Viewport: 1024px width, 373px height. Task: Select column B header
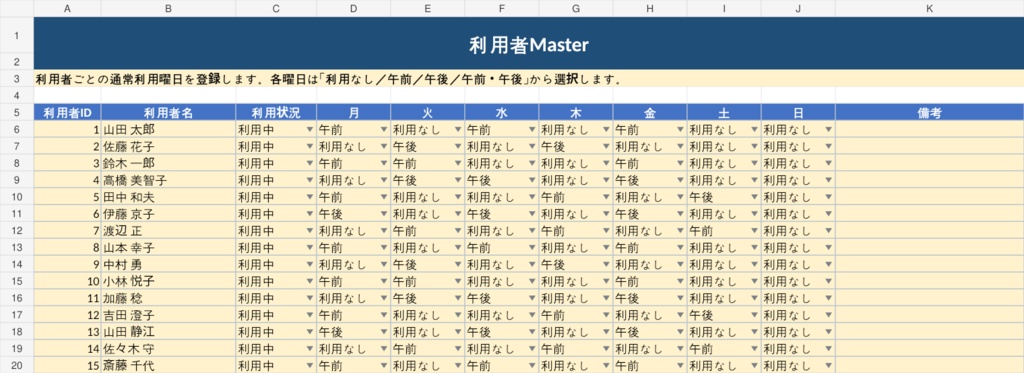tap(168, 8)
